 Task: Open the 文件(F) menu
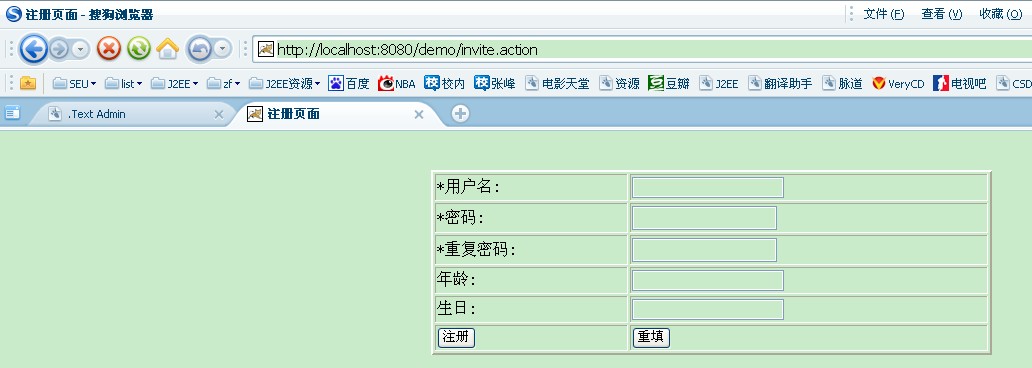pyautogui.click(x=884, y=14)
